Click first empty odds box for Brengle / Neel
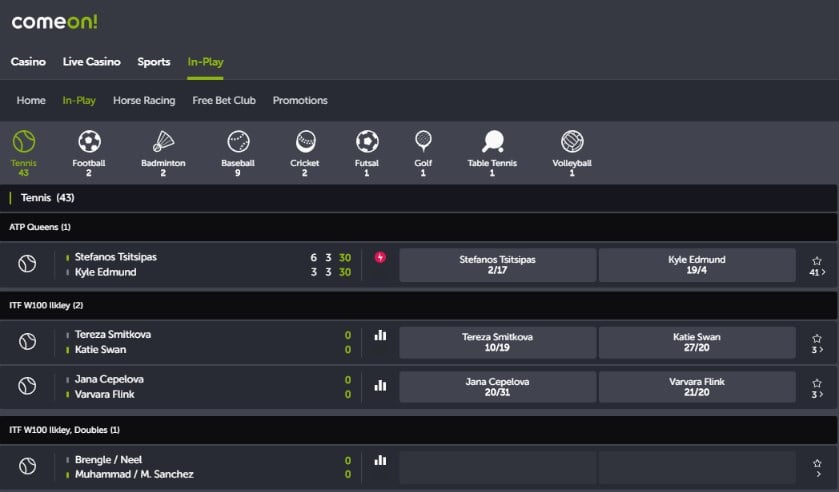839x492 pixels. [x=498, y=467]
